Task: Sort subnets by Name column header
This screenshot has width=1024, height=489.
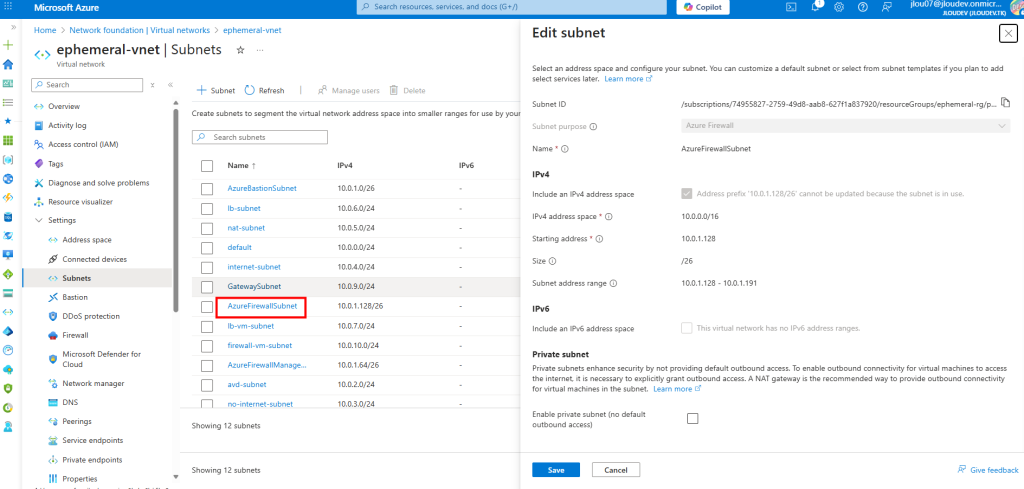Action: pos(241,166)
